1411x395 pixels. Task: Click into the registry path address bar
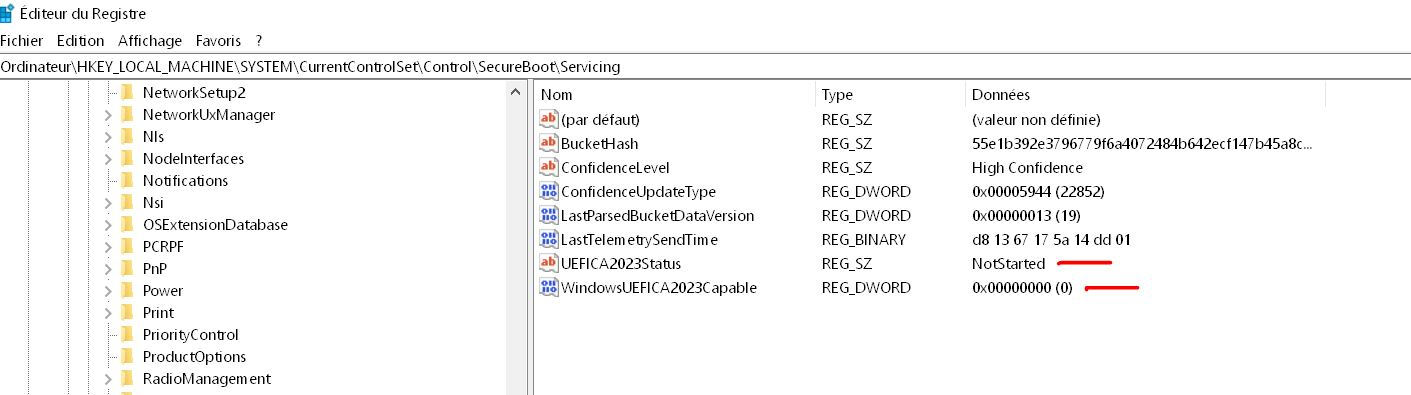point(705,67)
